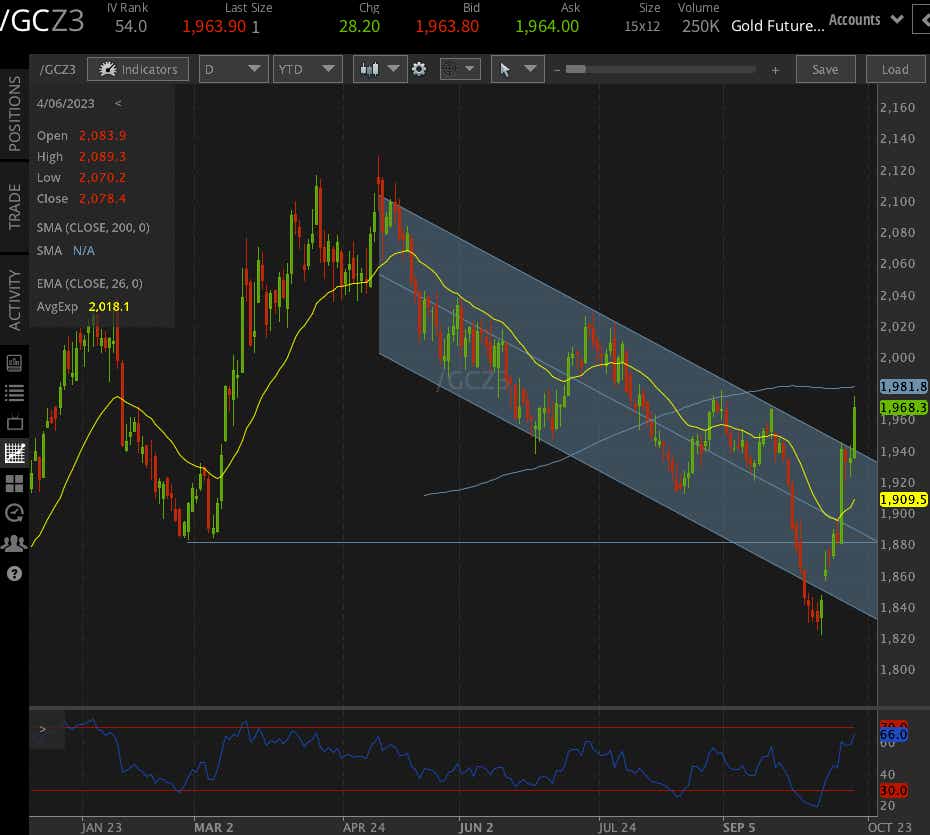This screenshot has width=930, height=835.
Task: Switch to the Activity side tab
Action: (x=14, y=300)
